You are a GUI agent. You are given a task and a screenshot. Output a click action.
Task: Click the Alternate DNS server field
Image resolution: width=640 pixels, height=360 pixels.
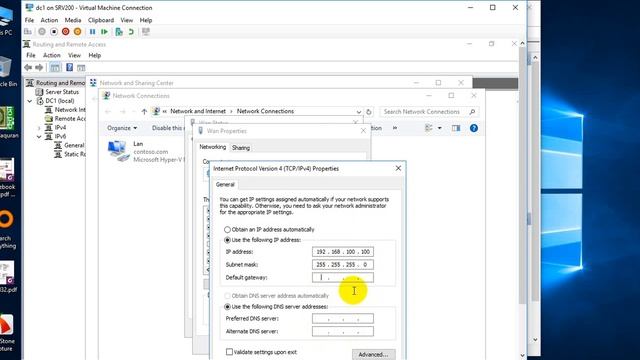pos(343,331)
